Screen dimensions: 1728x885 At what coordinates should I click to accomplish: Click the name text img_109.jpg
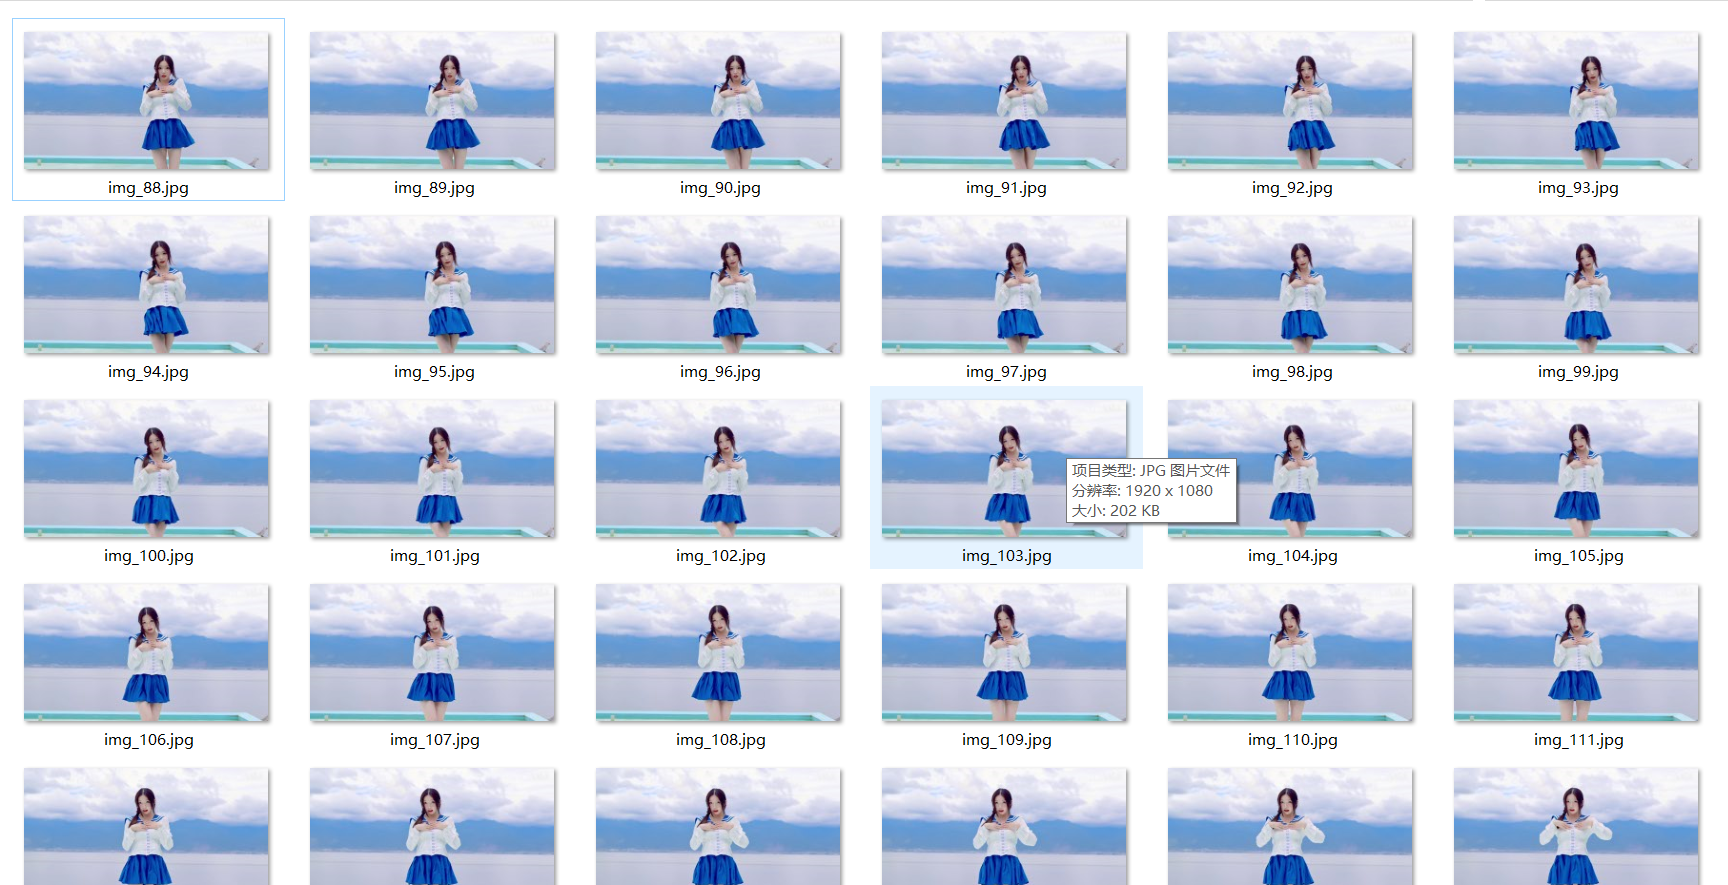point(1006,740)
